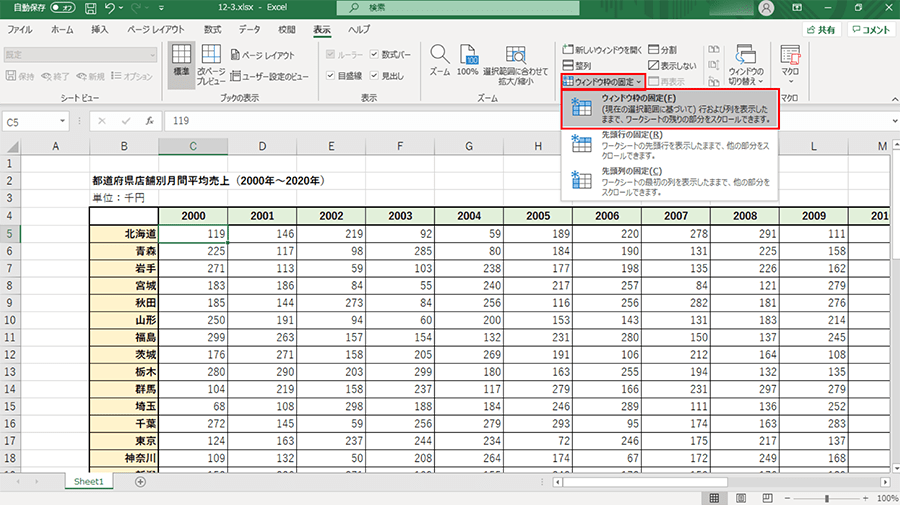
Task: Click the zoom slider handle in status bar
Action: click(x=827, y=499)
